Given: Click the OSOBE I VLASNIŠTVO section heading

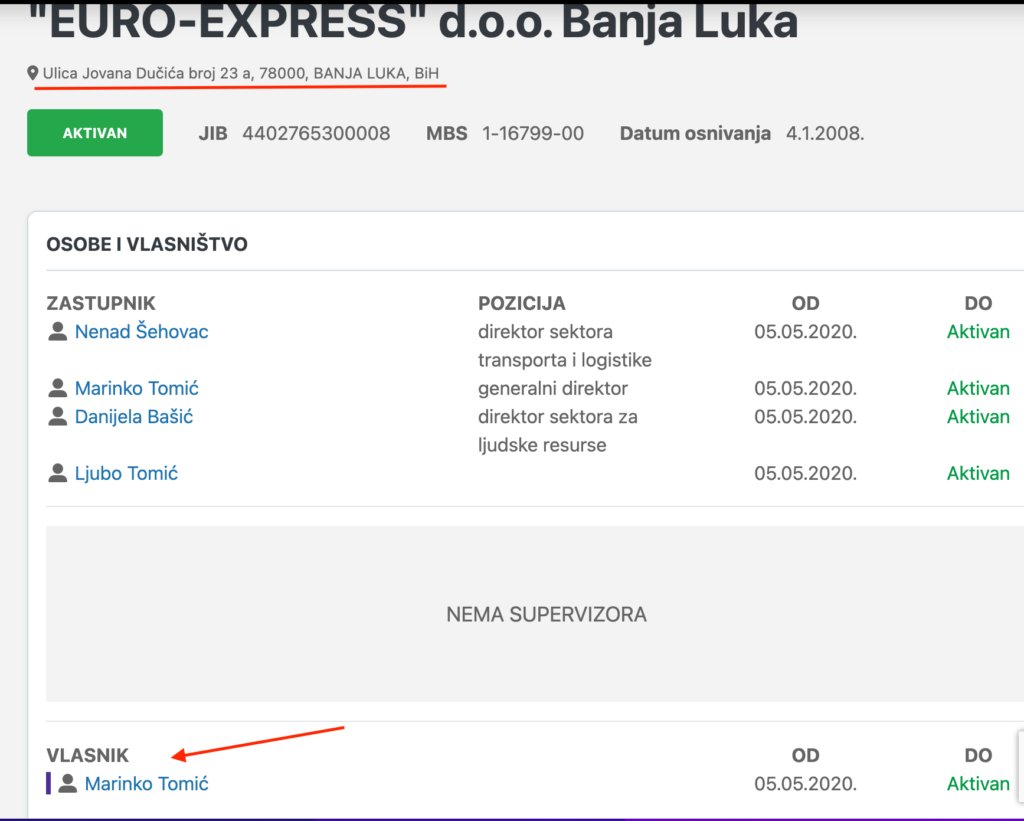Looking at the screenshot, I should tap(147, 244).
